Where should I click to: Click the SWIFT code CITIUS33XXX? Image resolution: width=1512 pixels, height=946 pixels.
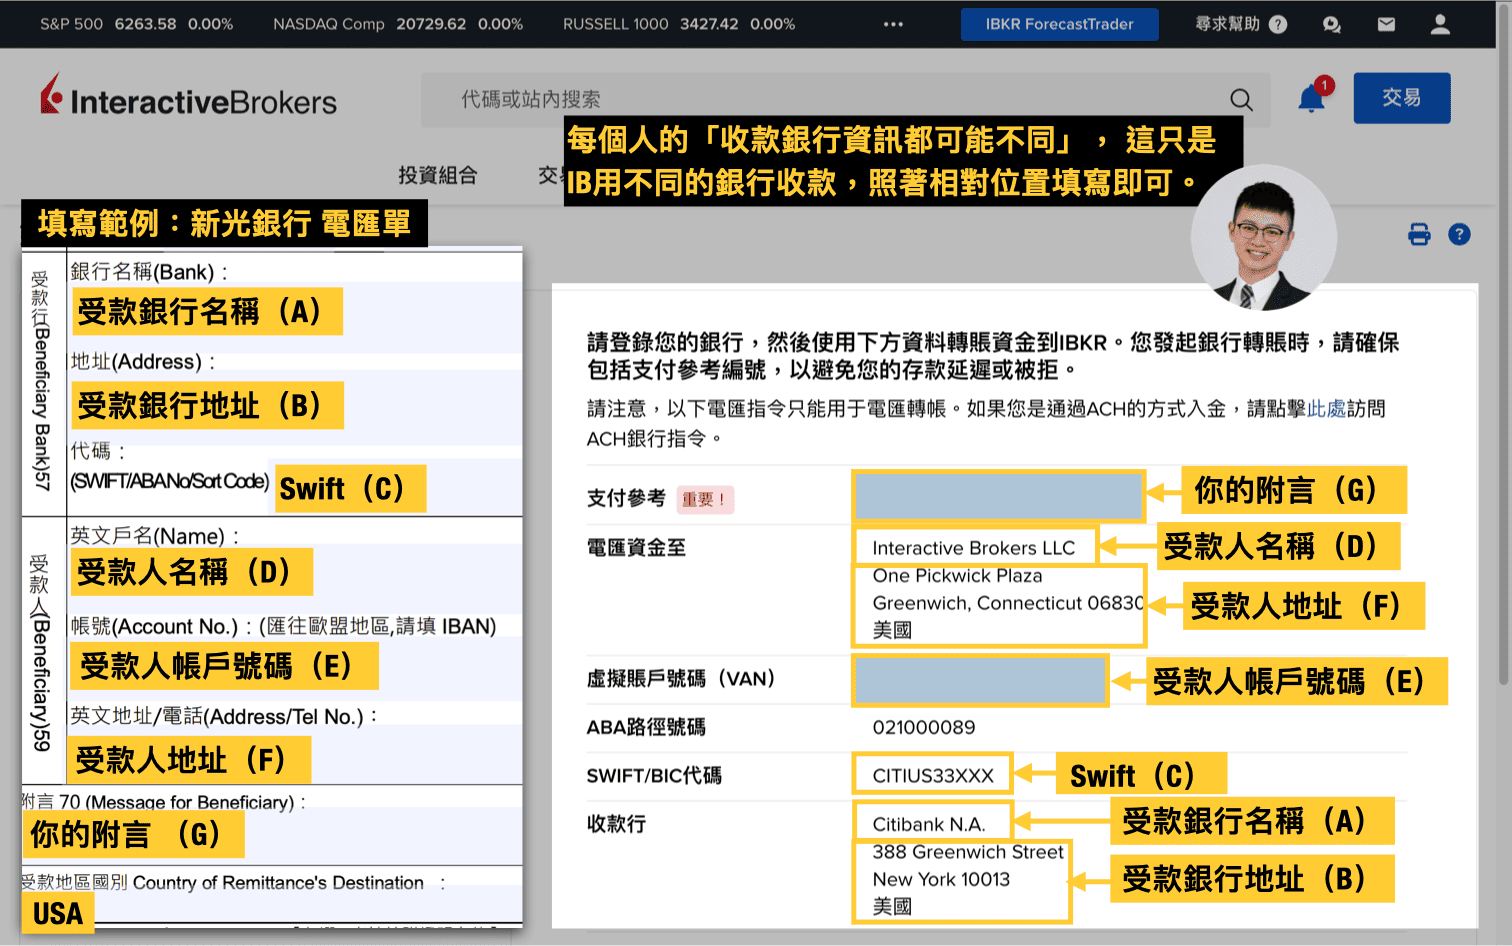[933, 776]
